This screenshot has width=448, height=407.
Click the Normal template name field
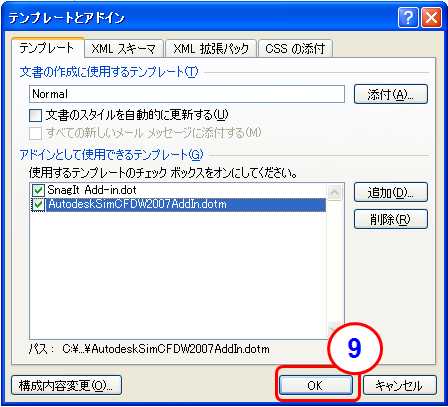[187, 94]
